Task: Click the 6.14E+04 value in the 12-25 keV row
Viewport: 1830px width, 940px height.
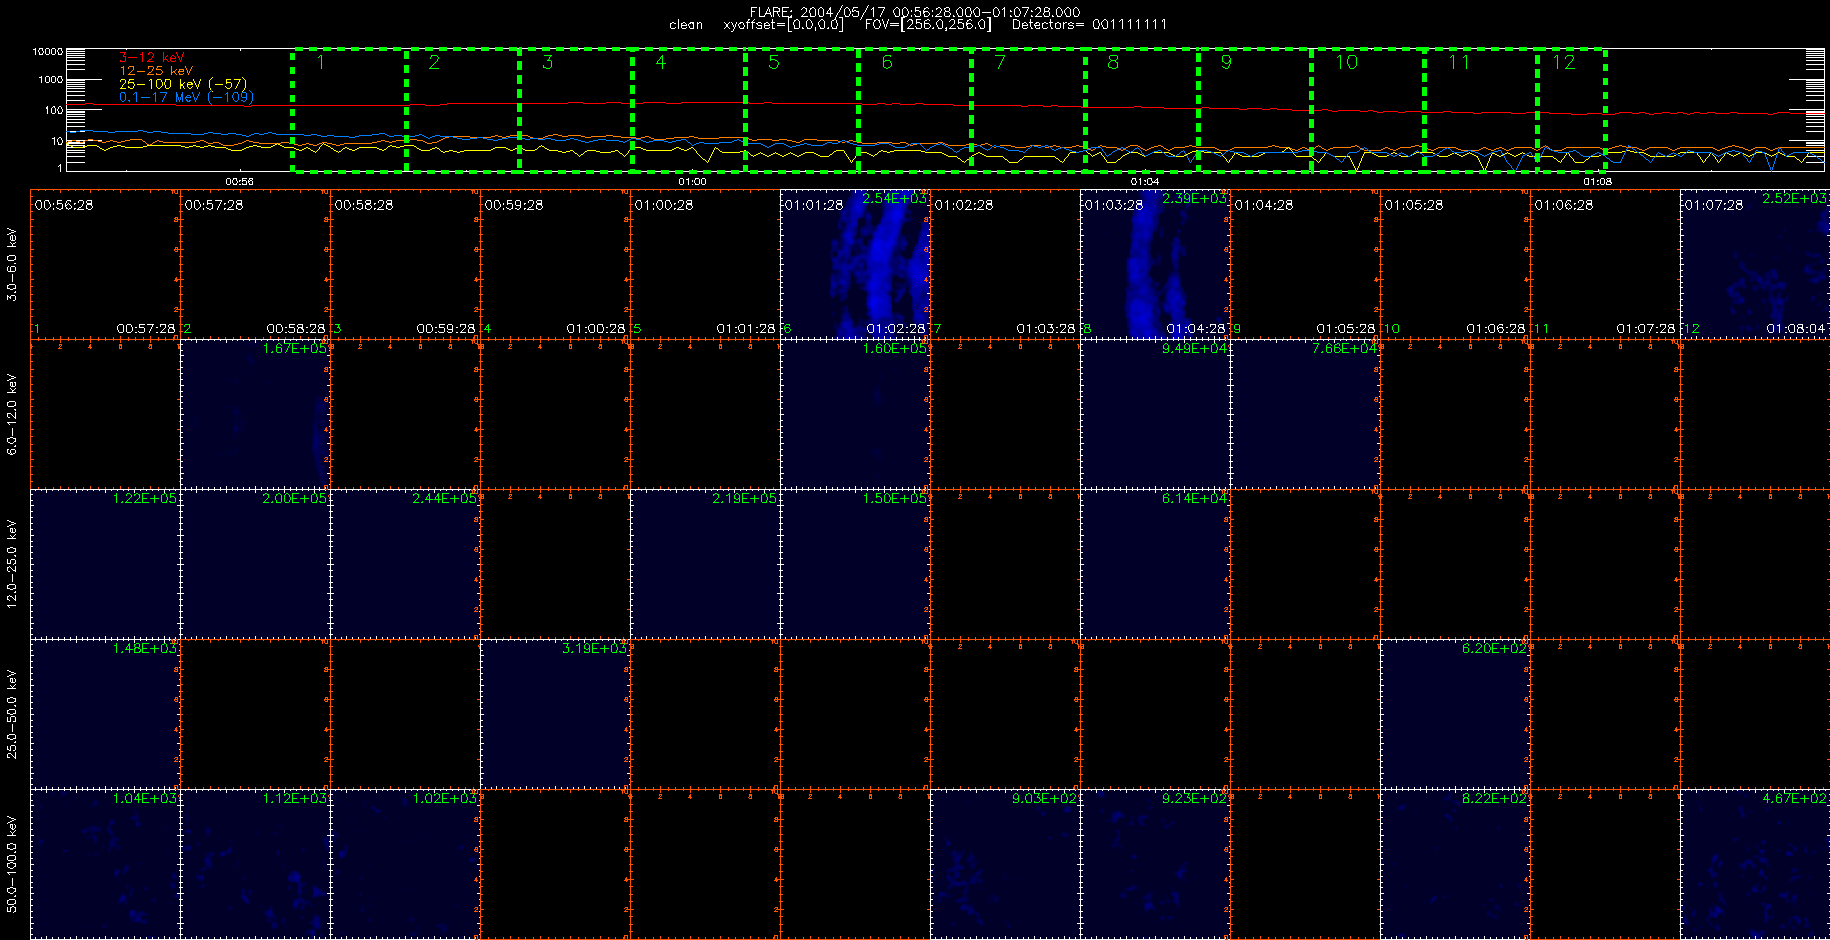Action: click(1194, 499)
